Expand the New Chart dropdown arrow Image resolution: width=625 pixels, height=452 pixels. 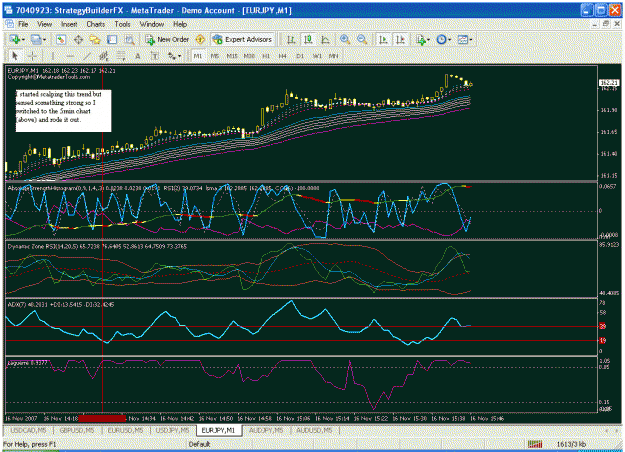tap(23, 40)
